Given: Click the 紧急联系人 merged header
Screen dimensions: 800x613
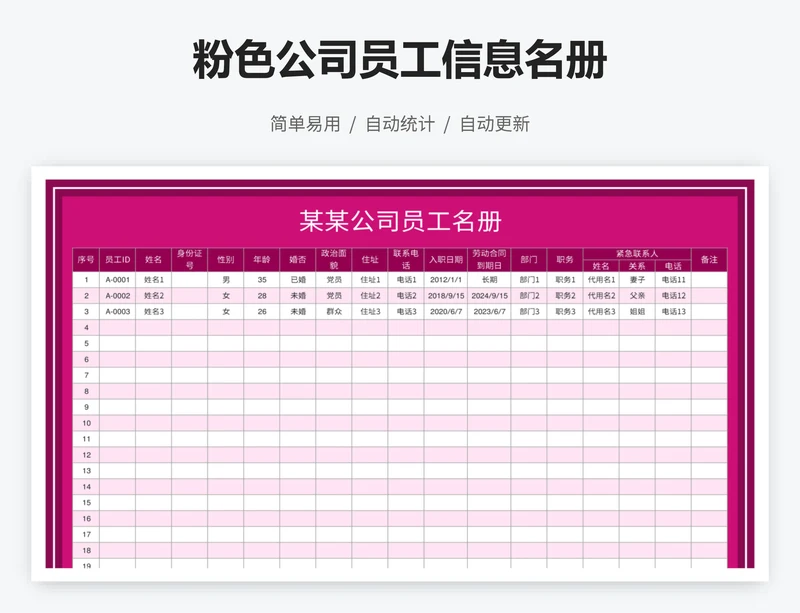Looking at the screenshot, I should [x=637, y=254].
